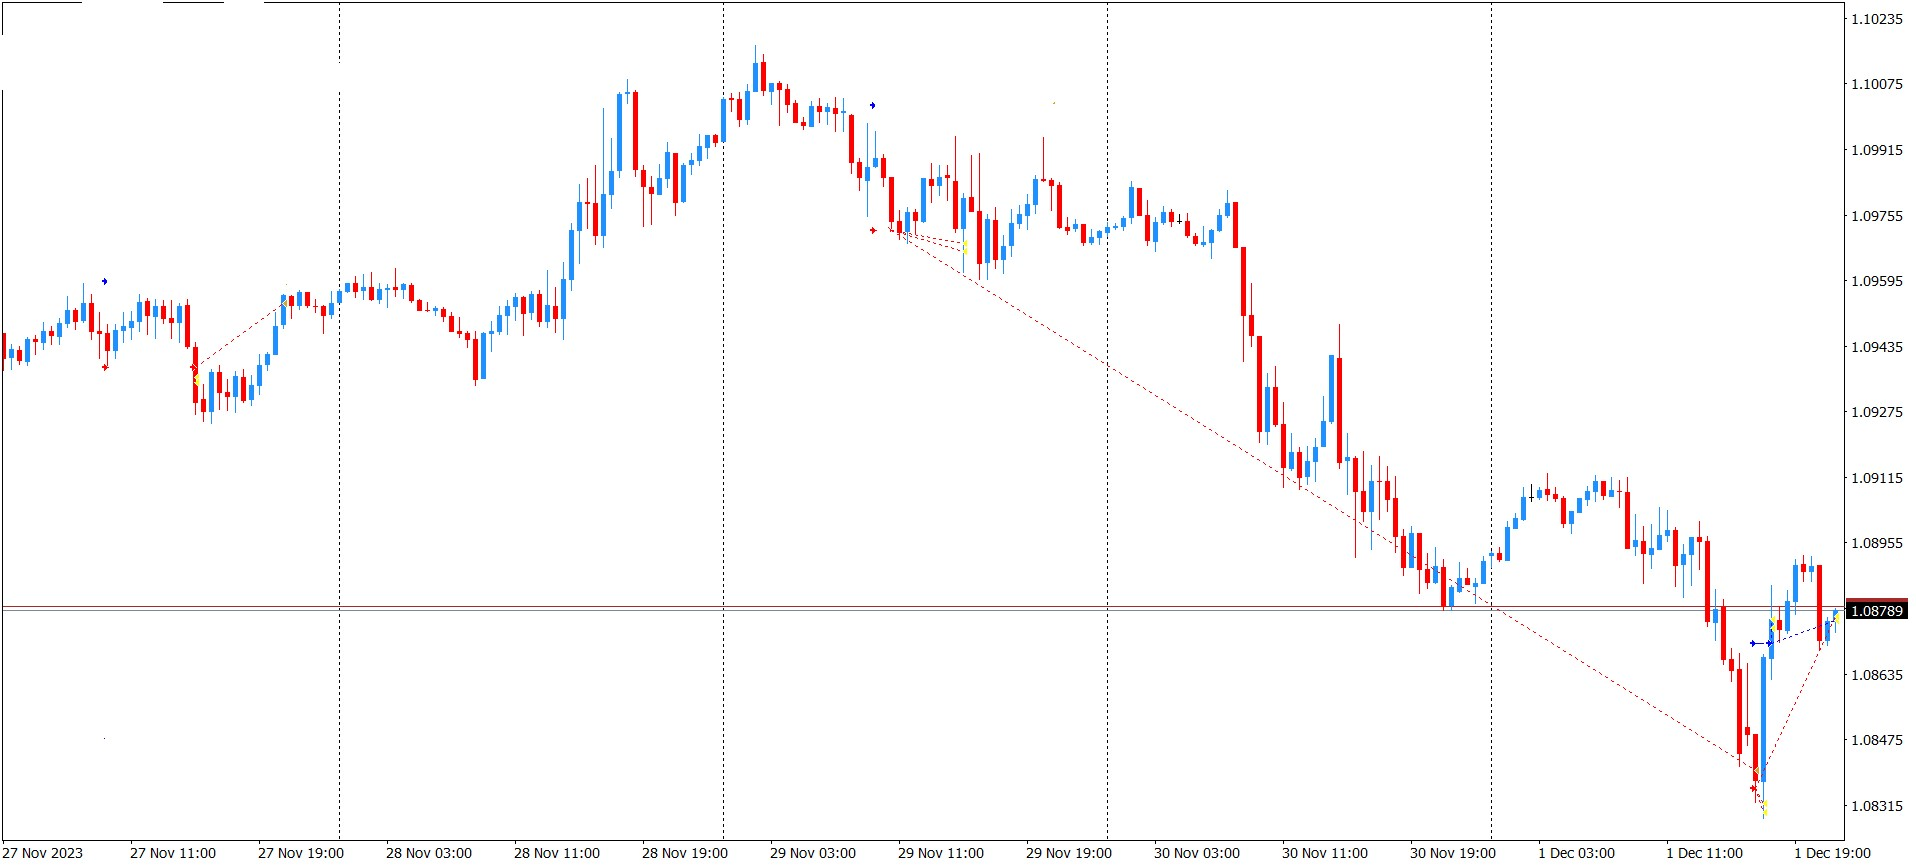Click the 27 Nov 2023 date label
Viewport: 1916px width, 867px height.
tap(43, 853)
